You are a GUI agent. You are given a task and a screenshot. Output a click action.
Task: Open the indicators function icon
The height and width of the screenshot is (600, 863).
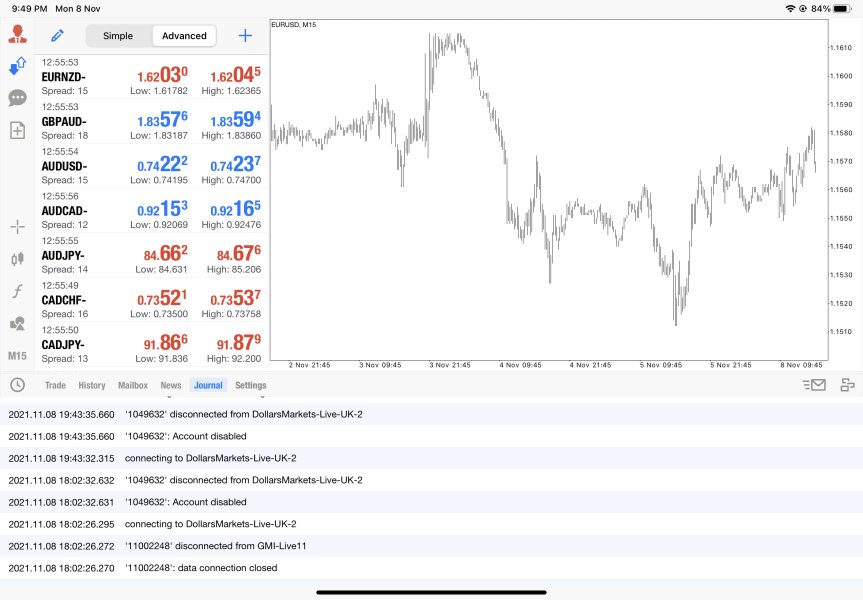click(18, 291)
